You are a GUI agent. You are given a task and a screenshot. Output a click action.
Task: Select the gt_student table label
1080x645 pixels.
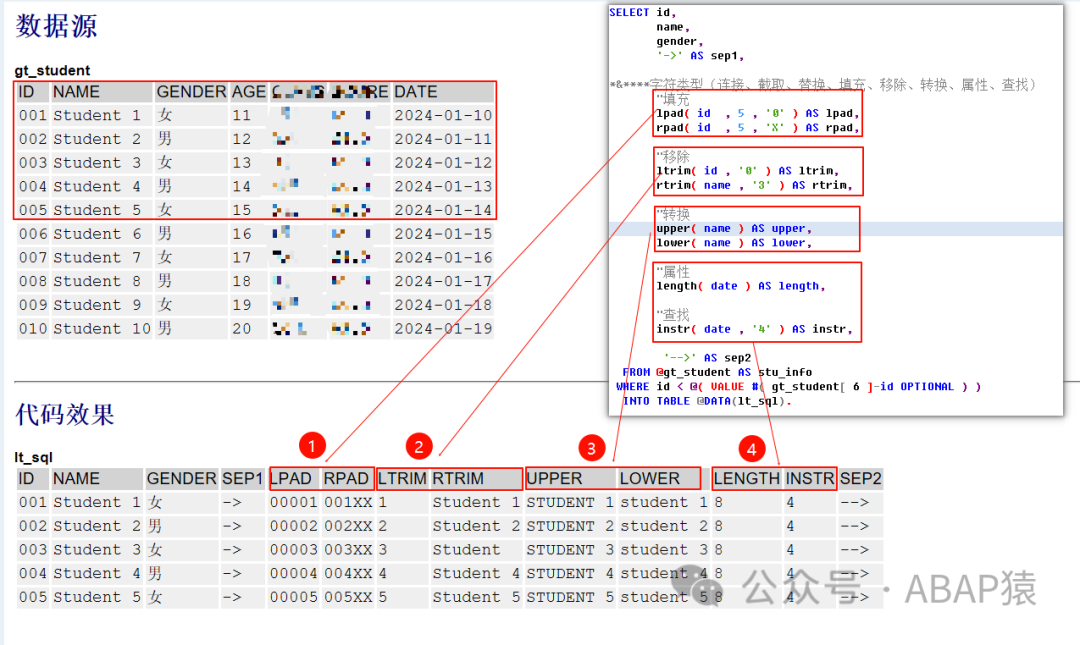(52, 70)
